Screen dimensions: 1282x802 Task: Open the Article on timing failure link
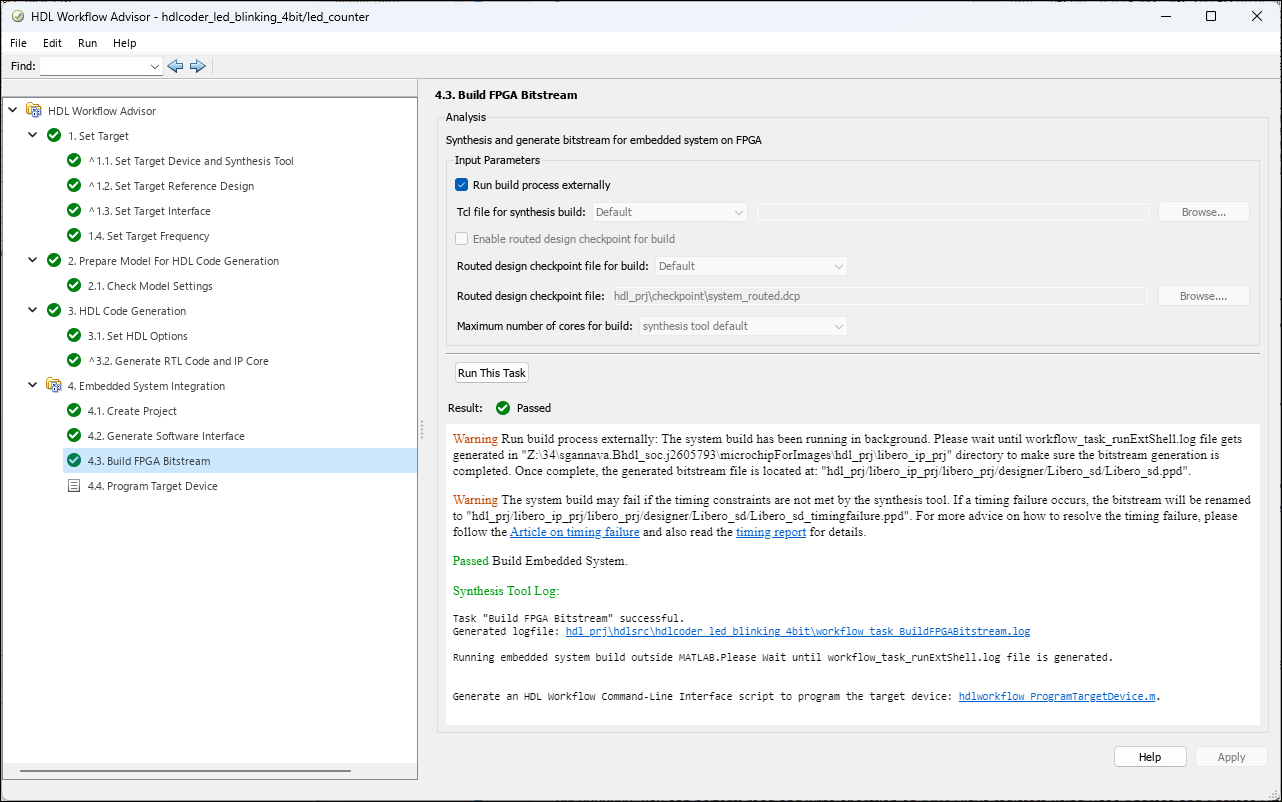(574, 532)
